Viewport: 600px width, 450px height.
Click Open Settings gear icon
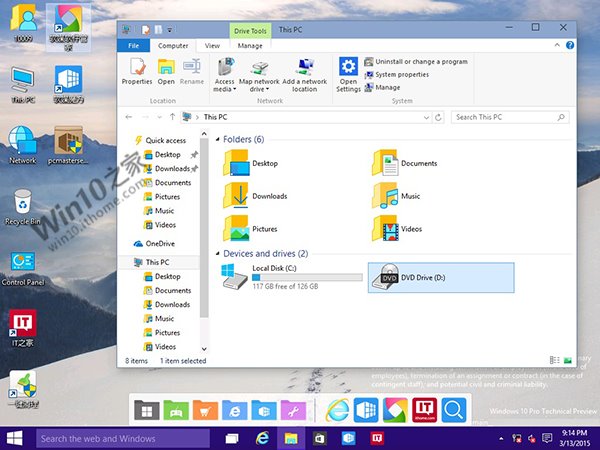348,72
